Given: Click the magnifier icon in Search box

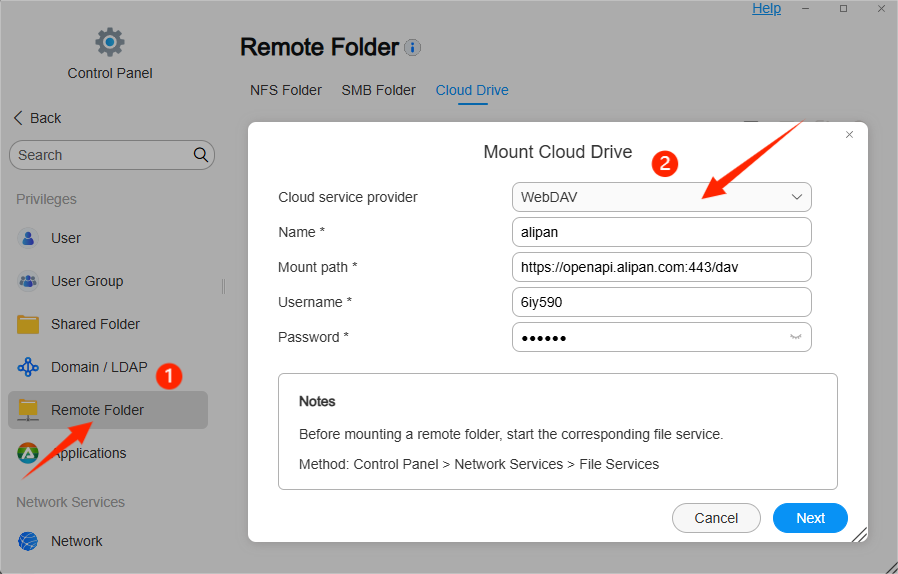Looking at the screenshot, I should [x=200, y=155].
